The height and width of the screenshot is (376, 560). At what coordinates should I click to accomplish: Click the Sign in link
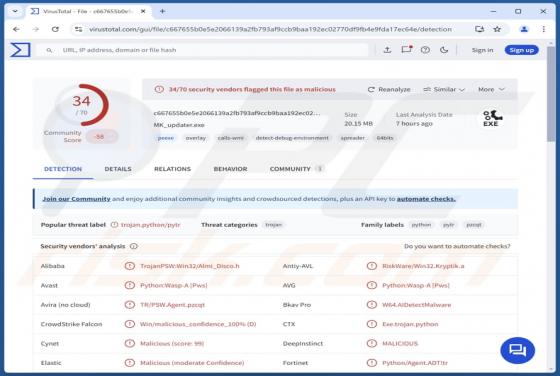pos(482,50)
